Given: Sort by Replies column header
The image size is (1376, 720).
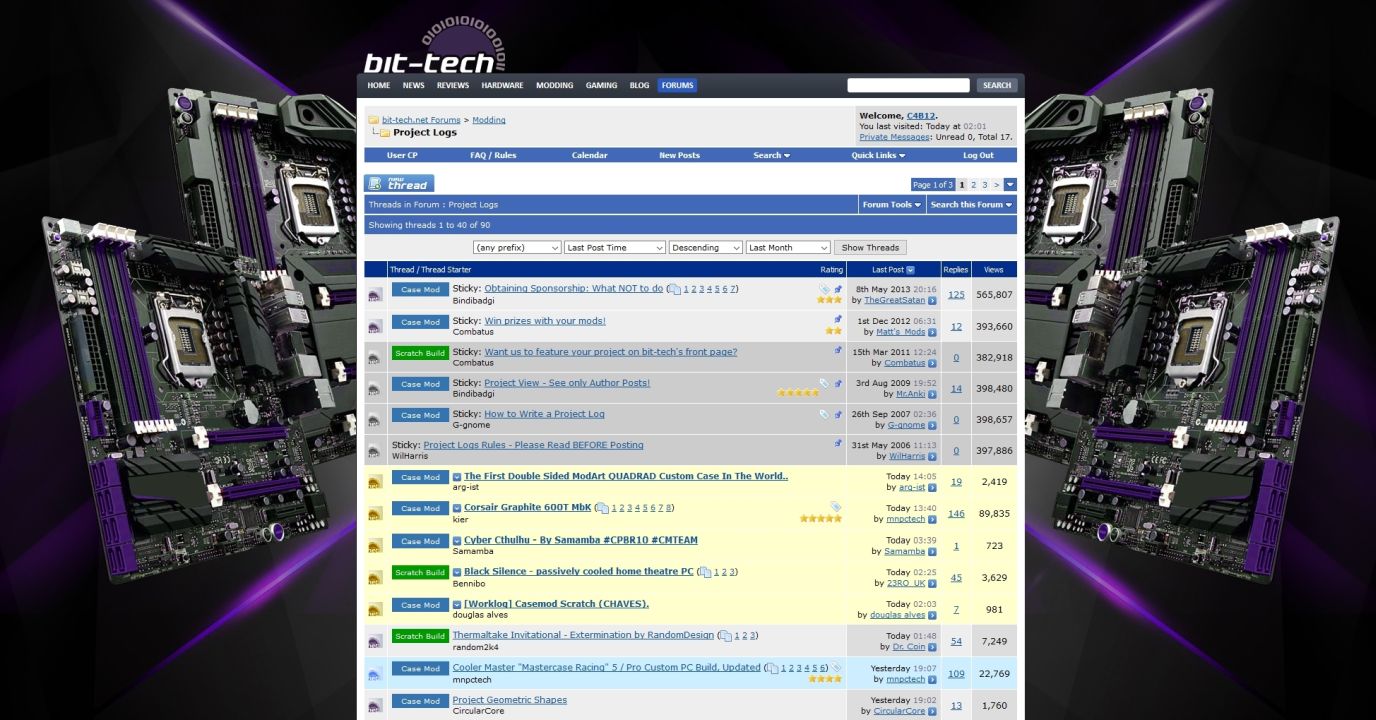Looking at the screenshot, I should click(956, 270).
